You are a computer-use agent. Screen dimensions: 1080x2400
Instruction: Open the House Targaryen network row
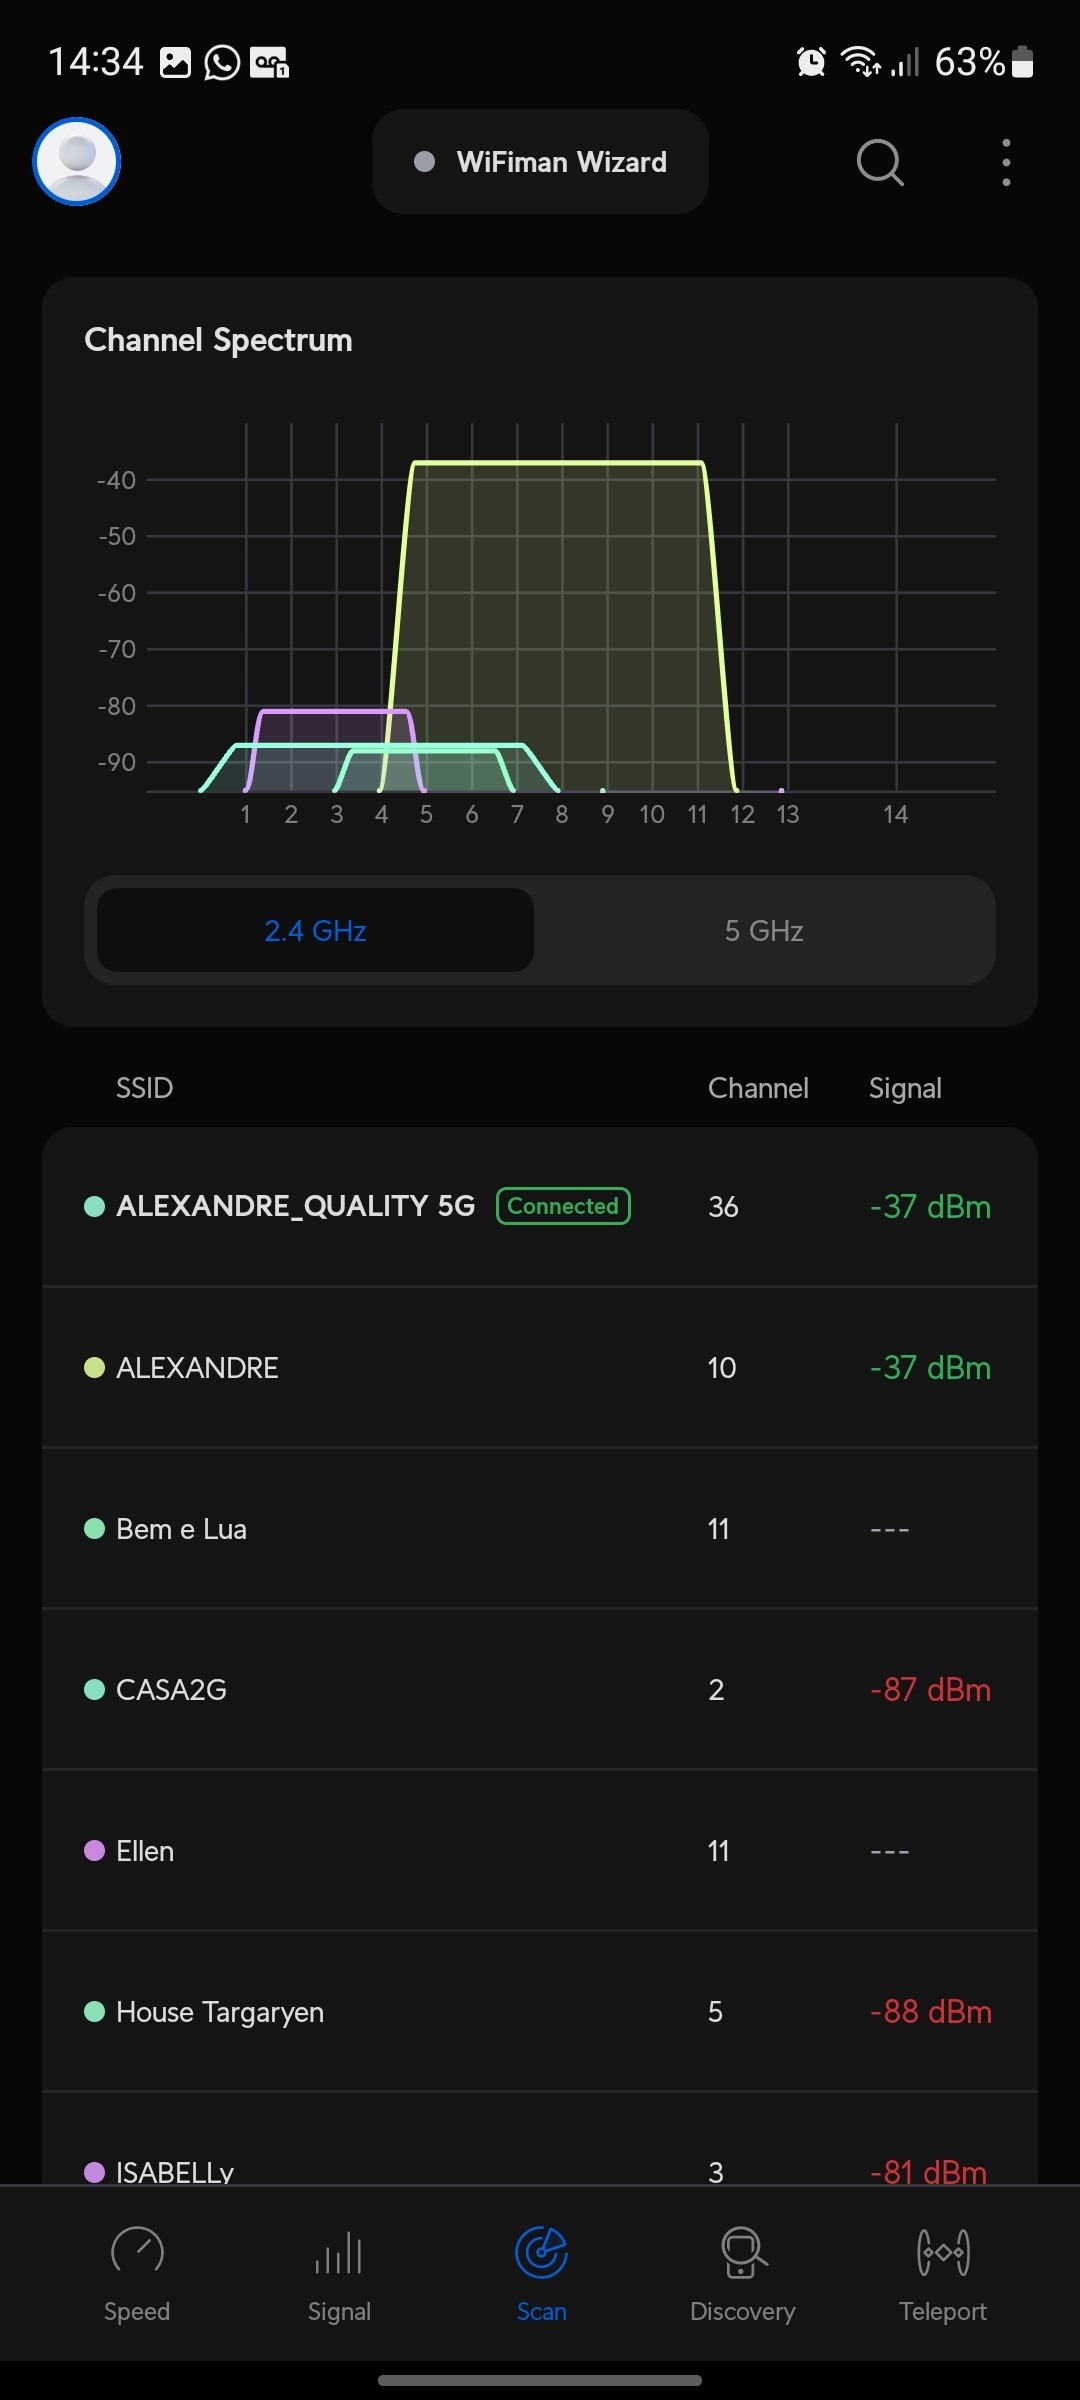point(540,2012)
